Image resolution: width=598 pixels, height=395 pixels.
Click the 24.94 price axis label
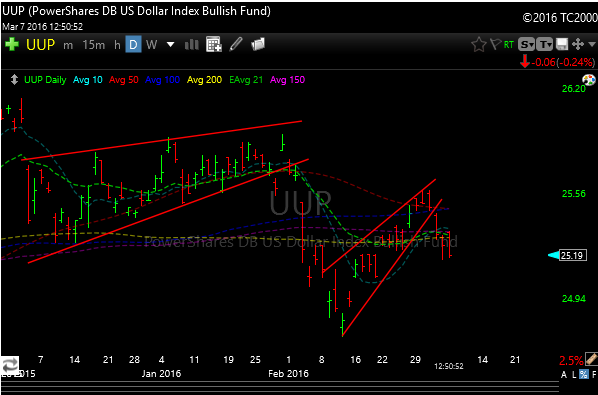574,298
